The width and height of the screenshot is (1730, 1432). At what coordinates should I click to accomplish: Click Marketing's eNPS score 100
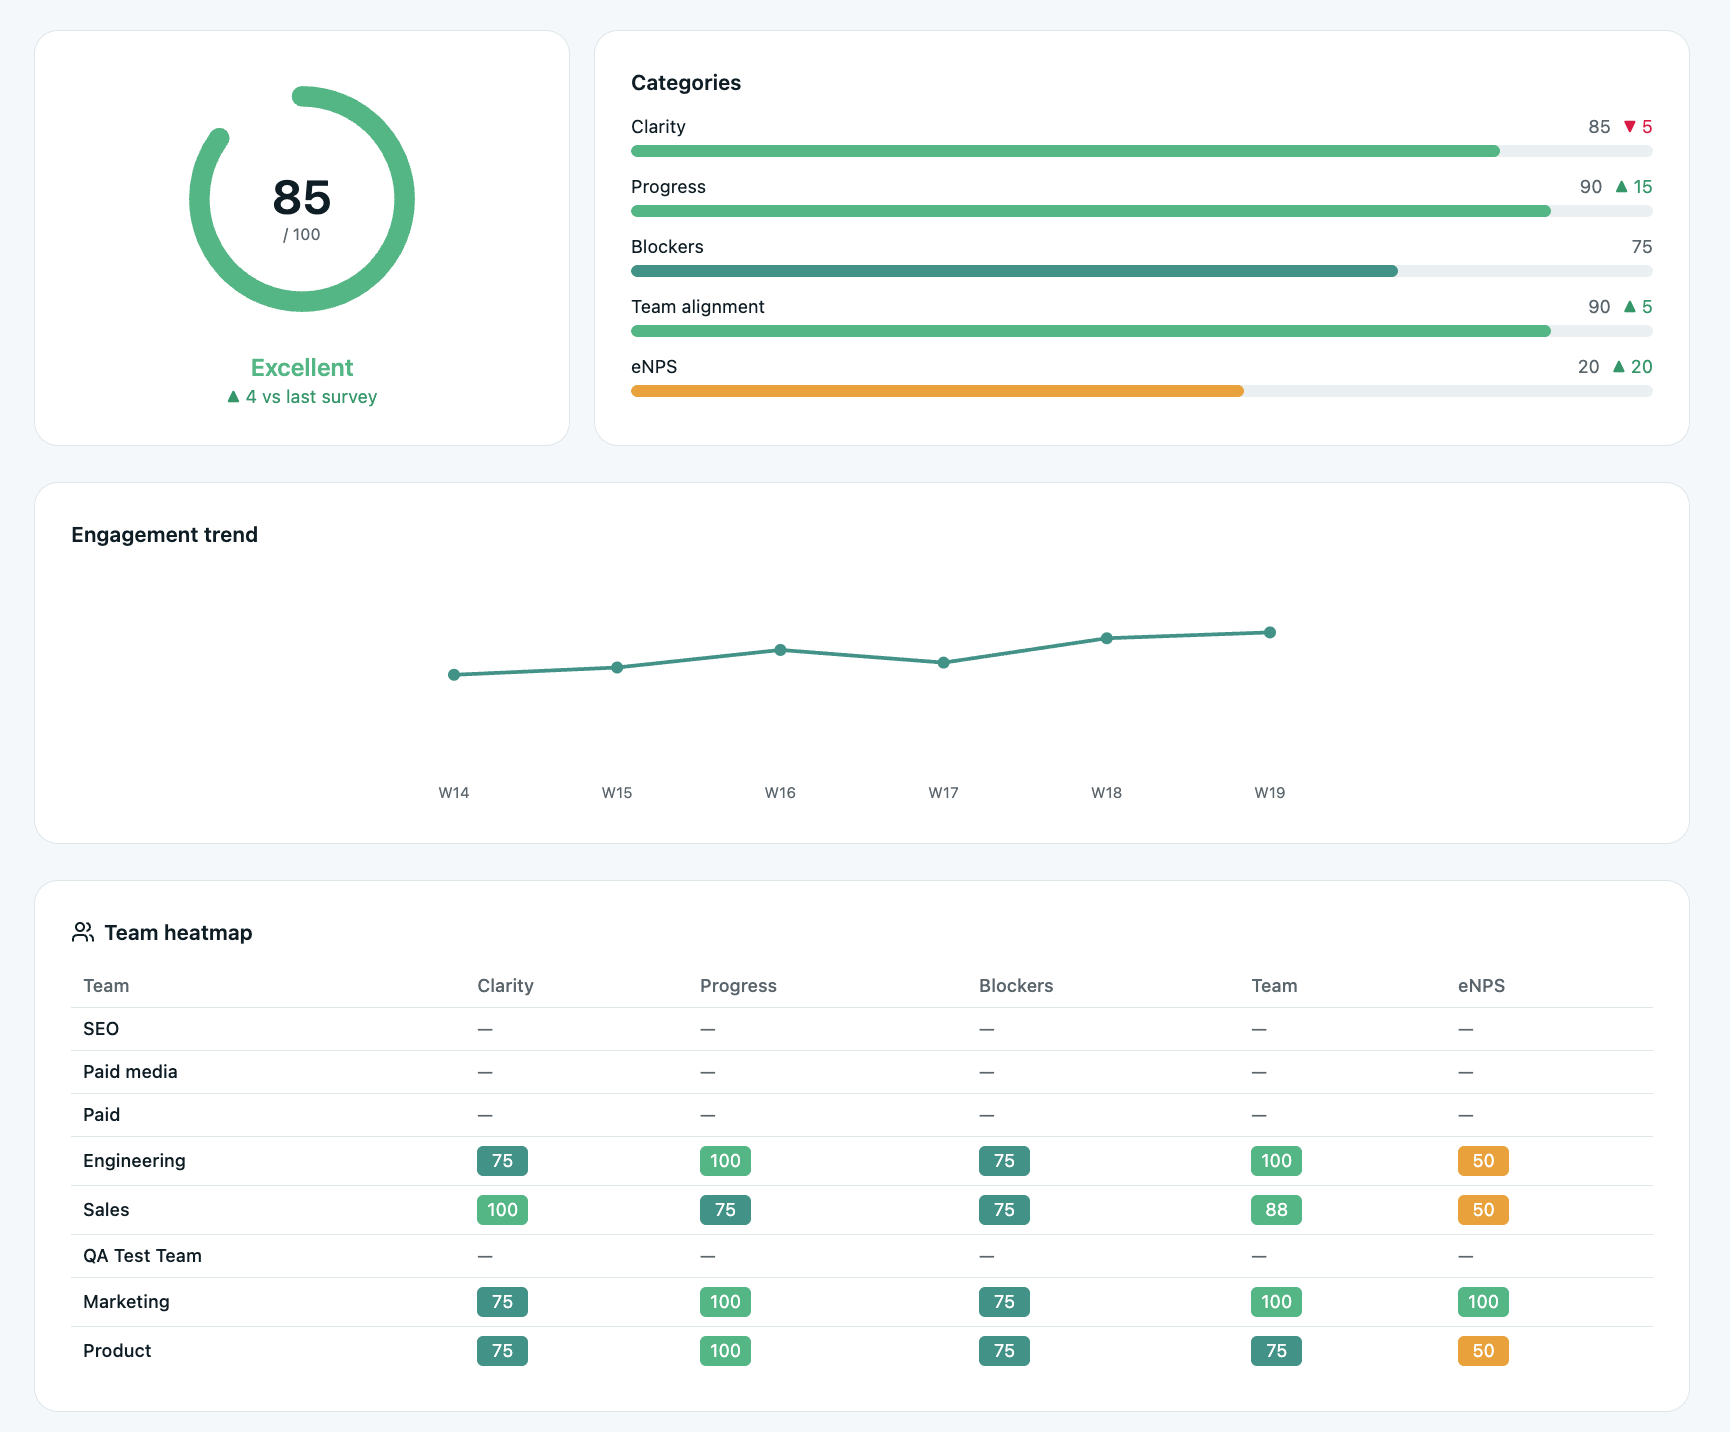tap(1483, 1302)
